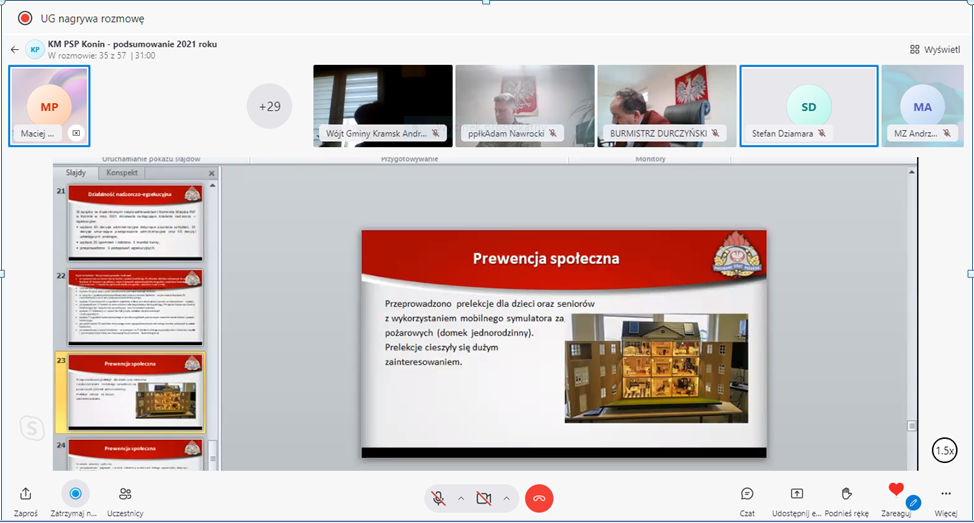Click Udostępnij ekran share screen icon

[796, 494]
